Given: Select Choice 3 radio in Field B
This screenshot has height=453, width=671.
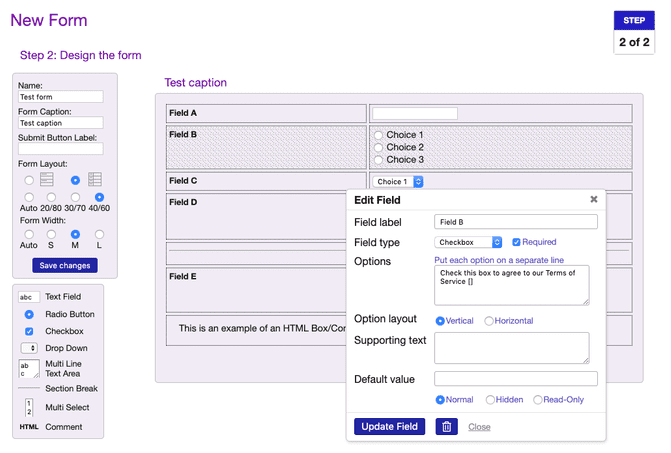Looking at the screenshot, I should pyautogui.click(x=378, y=160).
